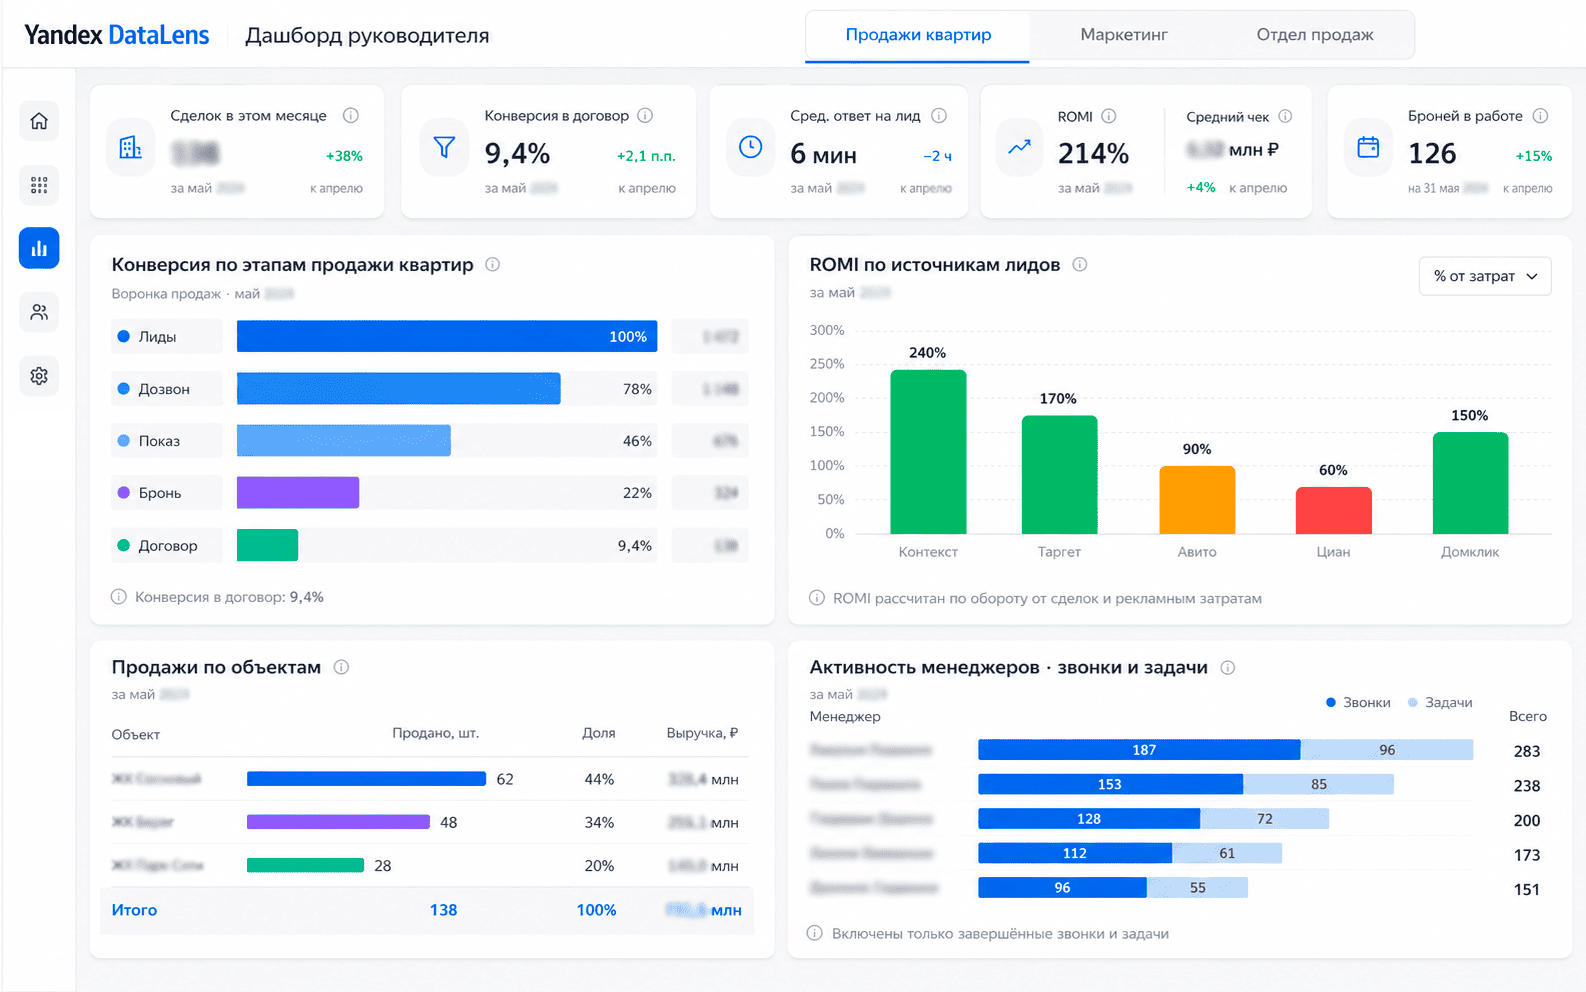The height and width of the screenshot is (992, 1586).
Task: Show info for Конверсия по этапам продажи квартир
Action: point(492,264)
